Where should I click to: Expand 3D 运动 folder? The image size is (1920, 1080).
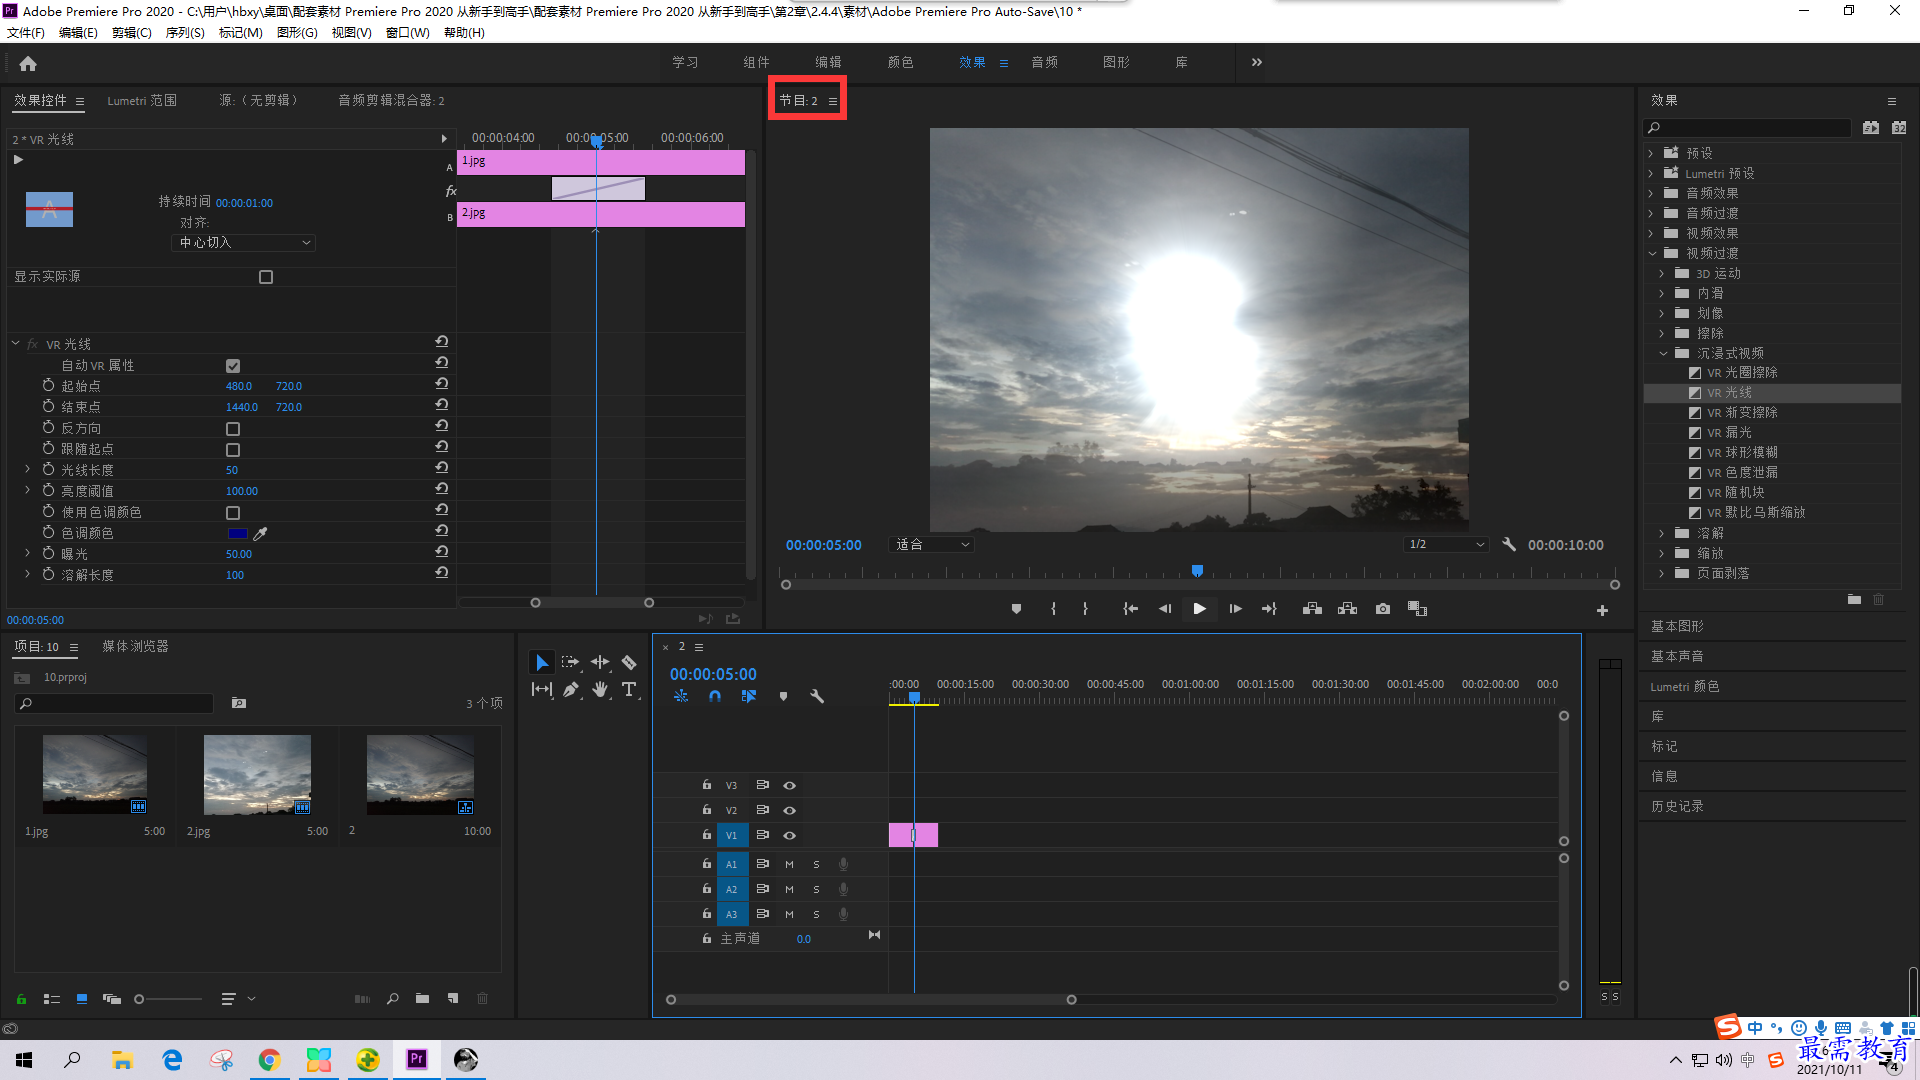click(1662, 273)
